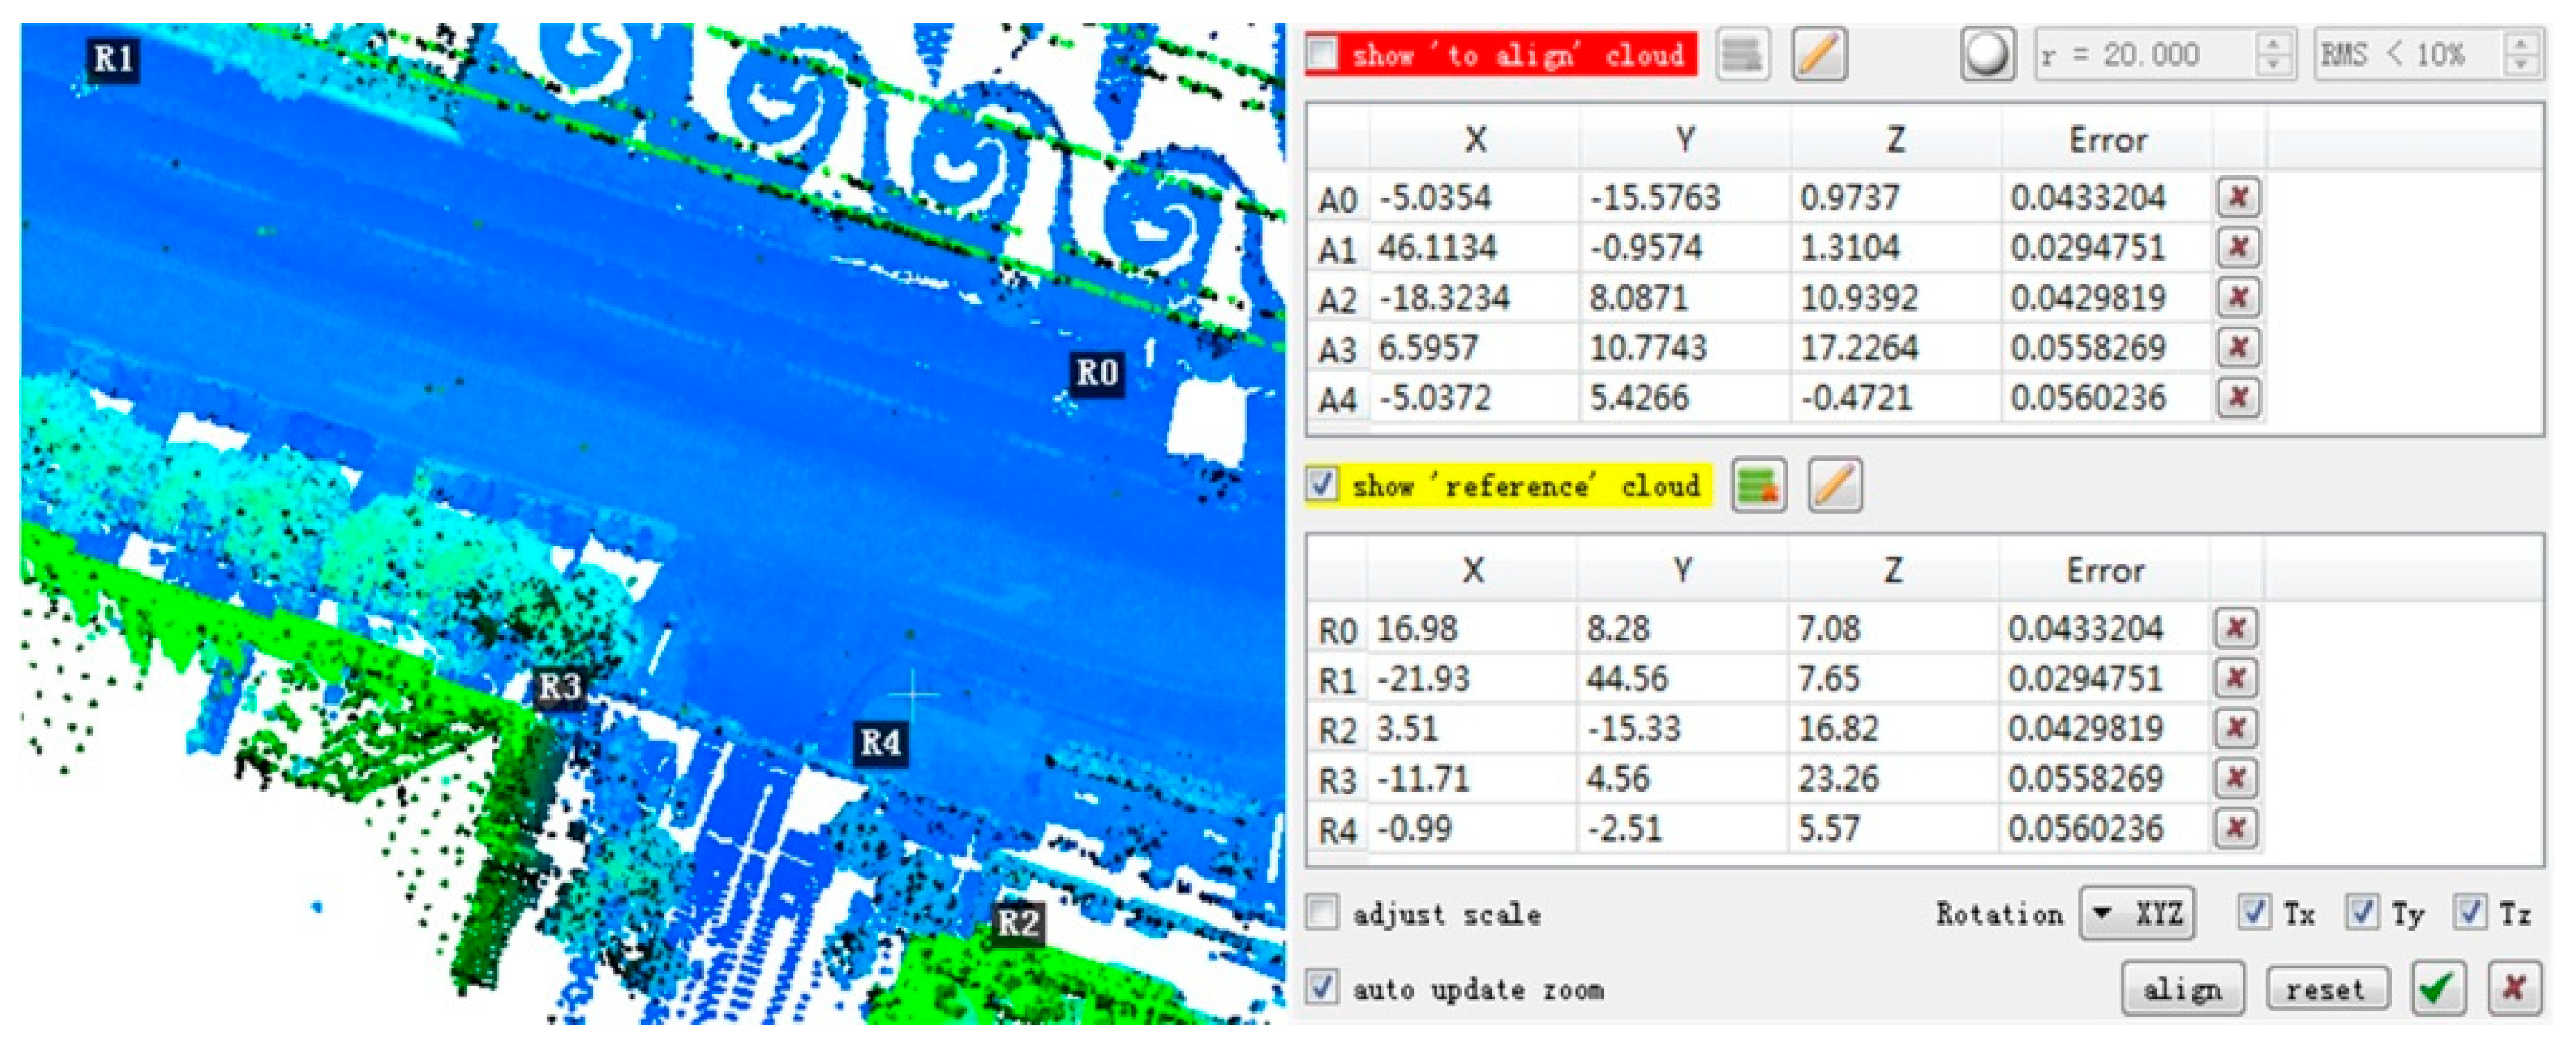
Task: Decrease radius r value with down arrow
Action: point(2274,66)
